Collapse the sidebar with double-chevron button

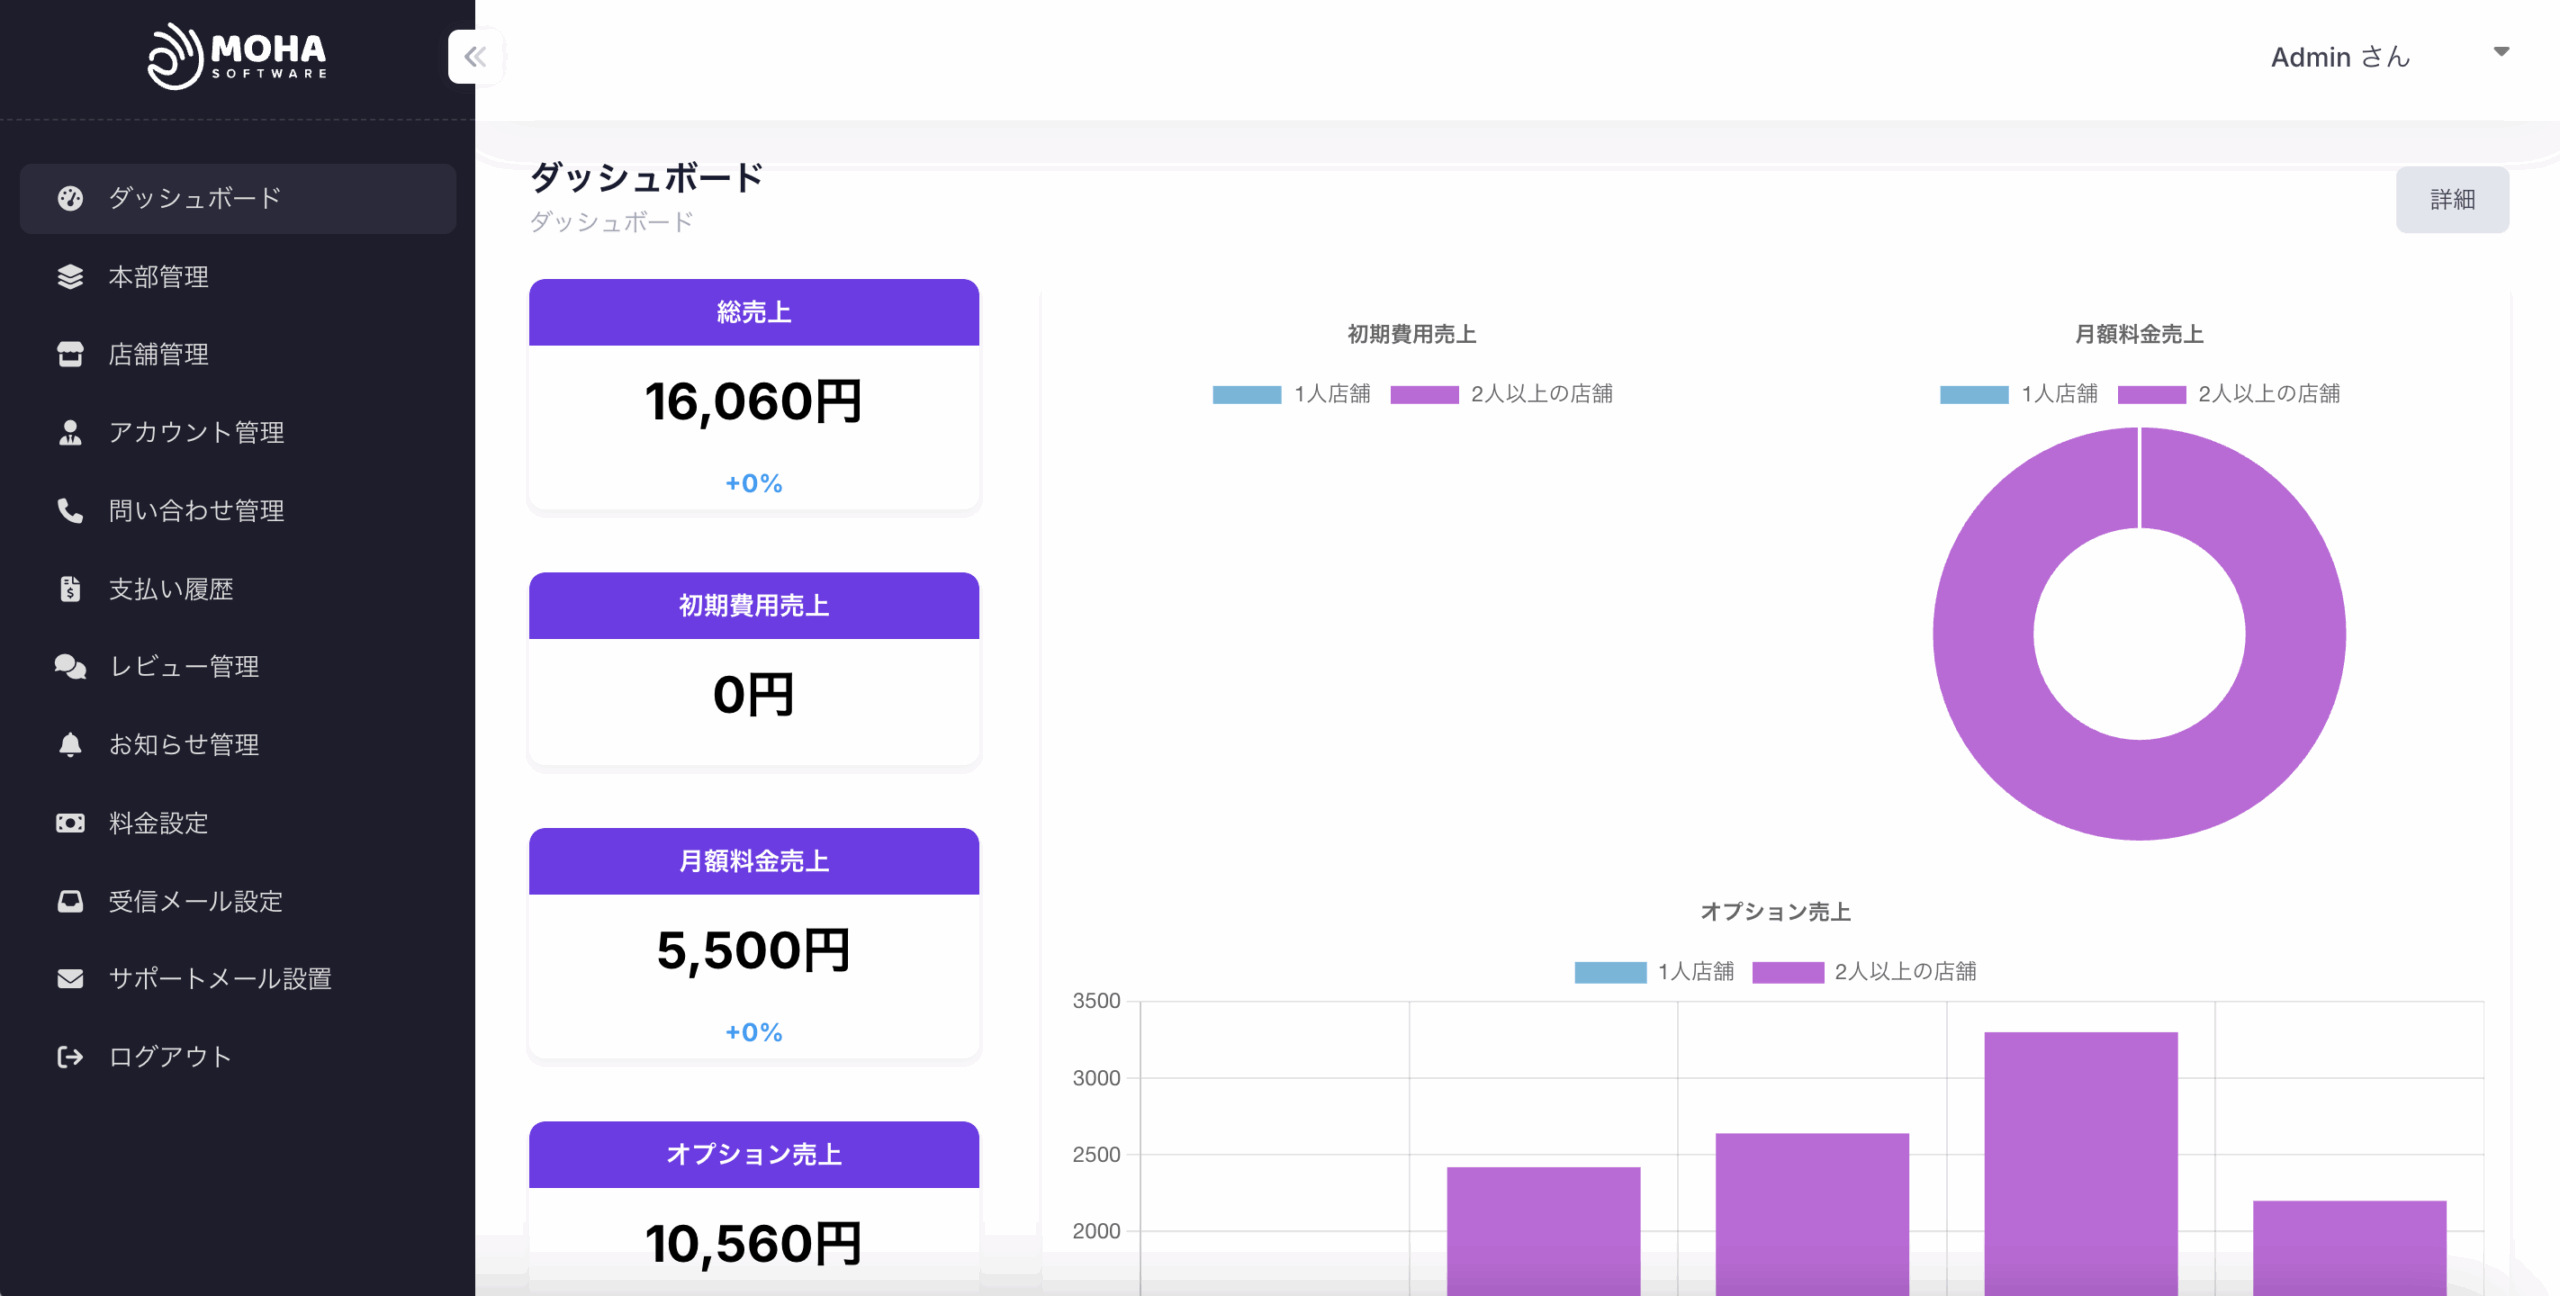coord(475,56)
